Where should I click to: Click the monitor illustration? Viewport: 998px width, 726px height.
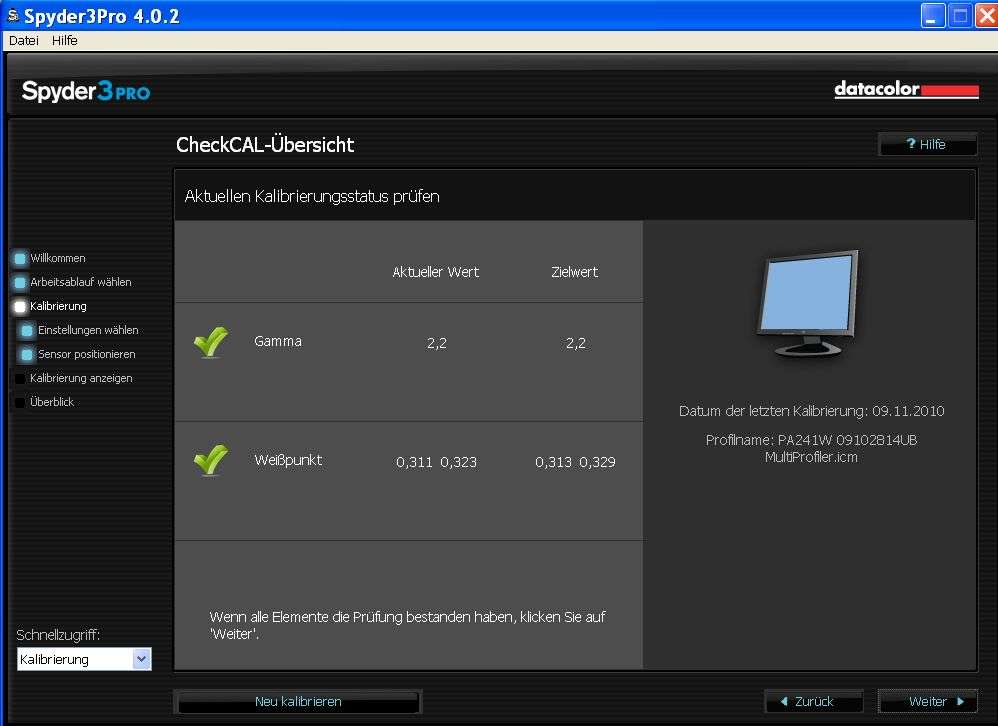pyautogui.click(x=809, y=303)
